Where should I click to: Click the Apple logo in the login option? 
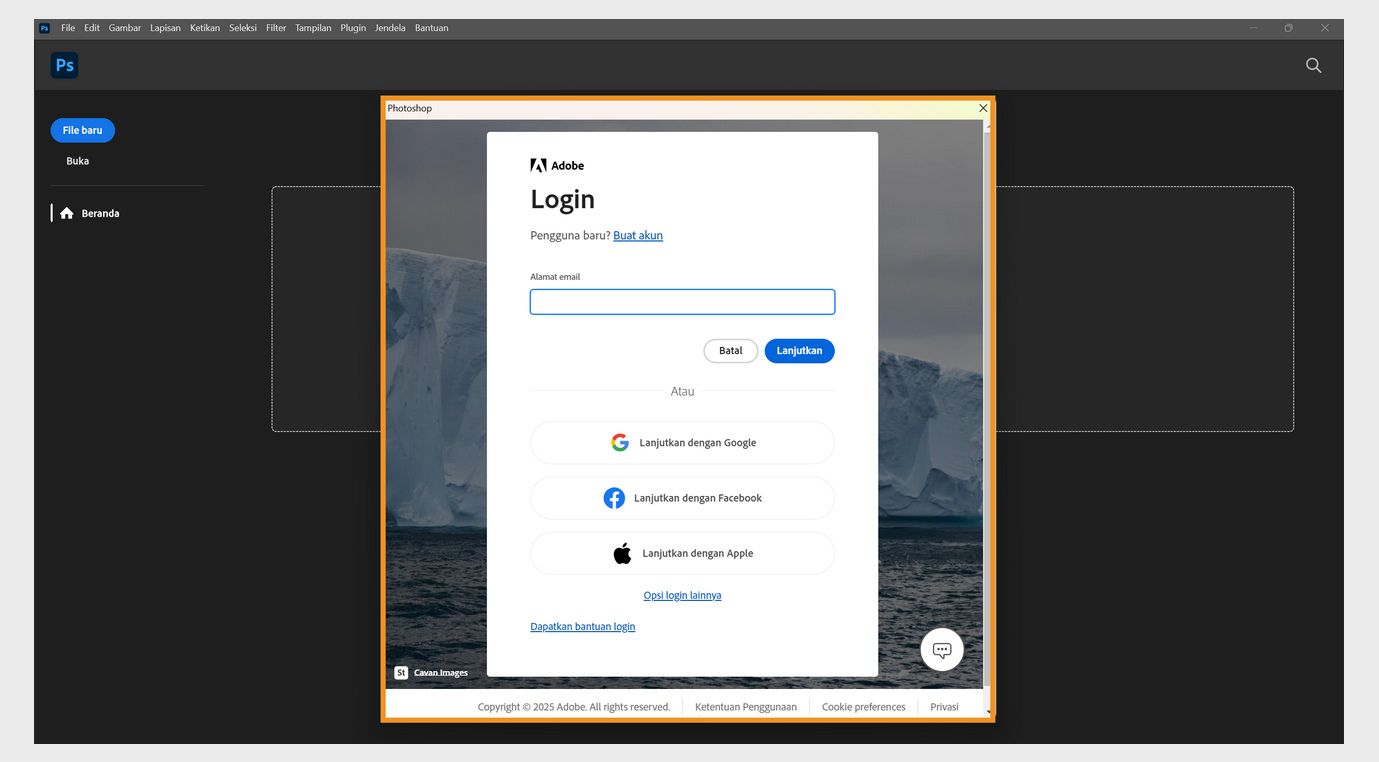point(622,551)
